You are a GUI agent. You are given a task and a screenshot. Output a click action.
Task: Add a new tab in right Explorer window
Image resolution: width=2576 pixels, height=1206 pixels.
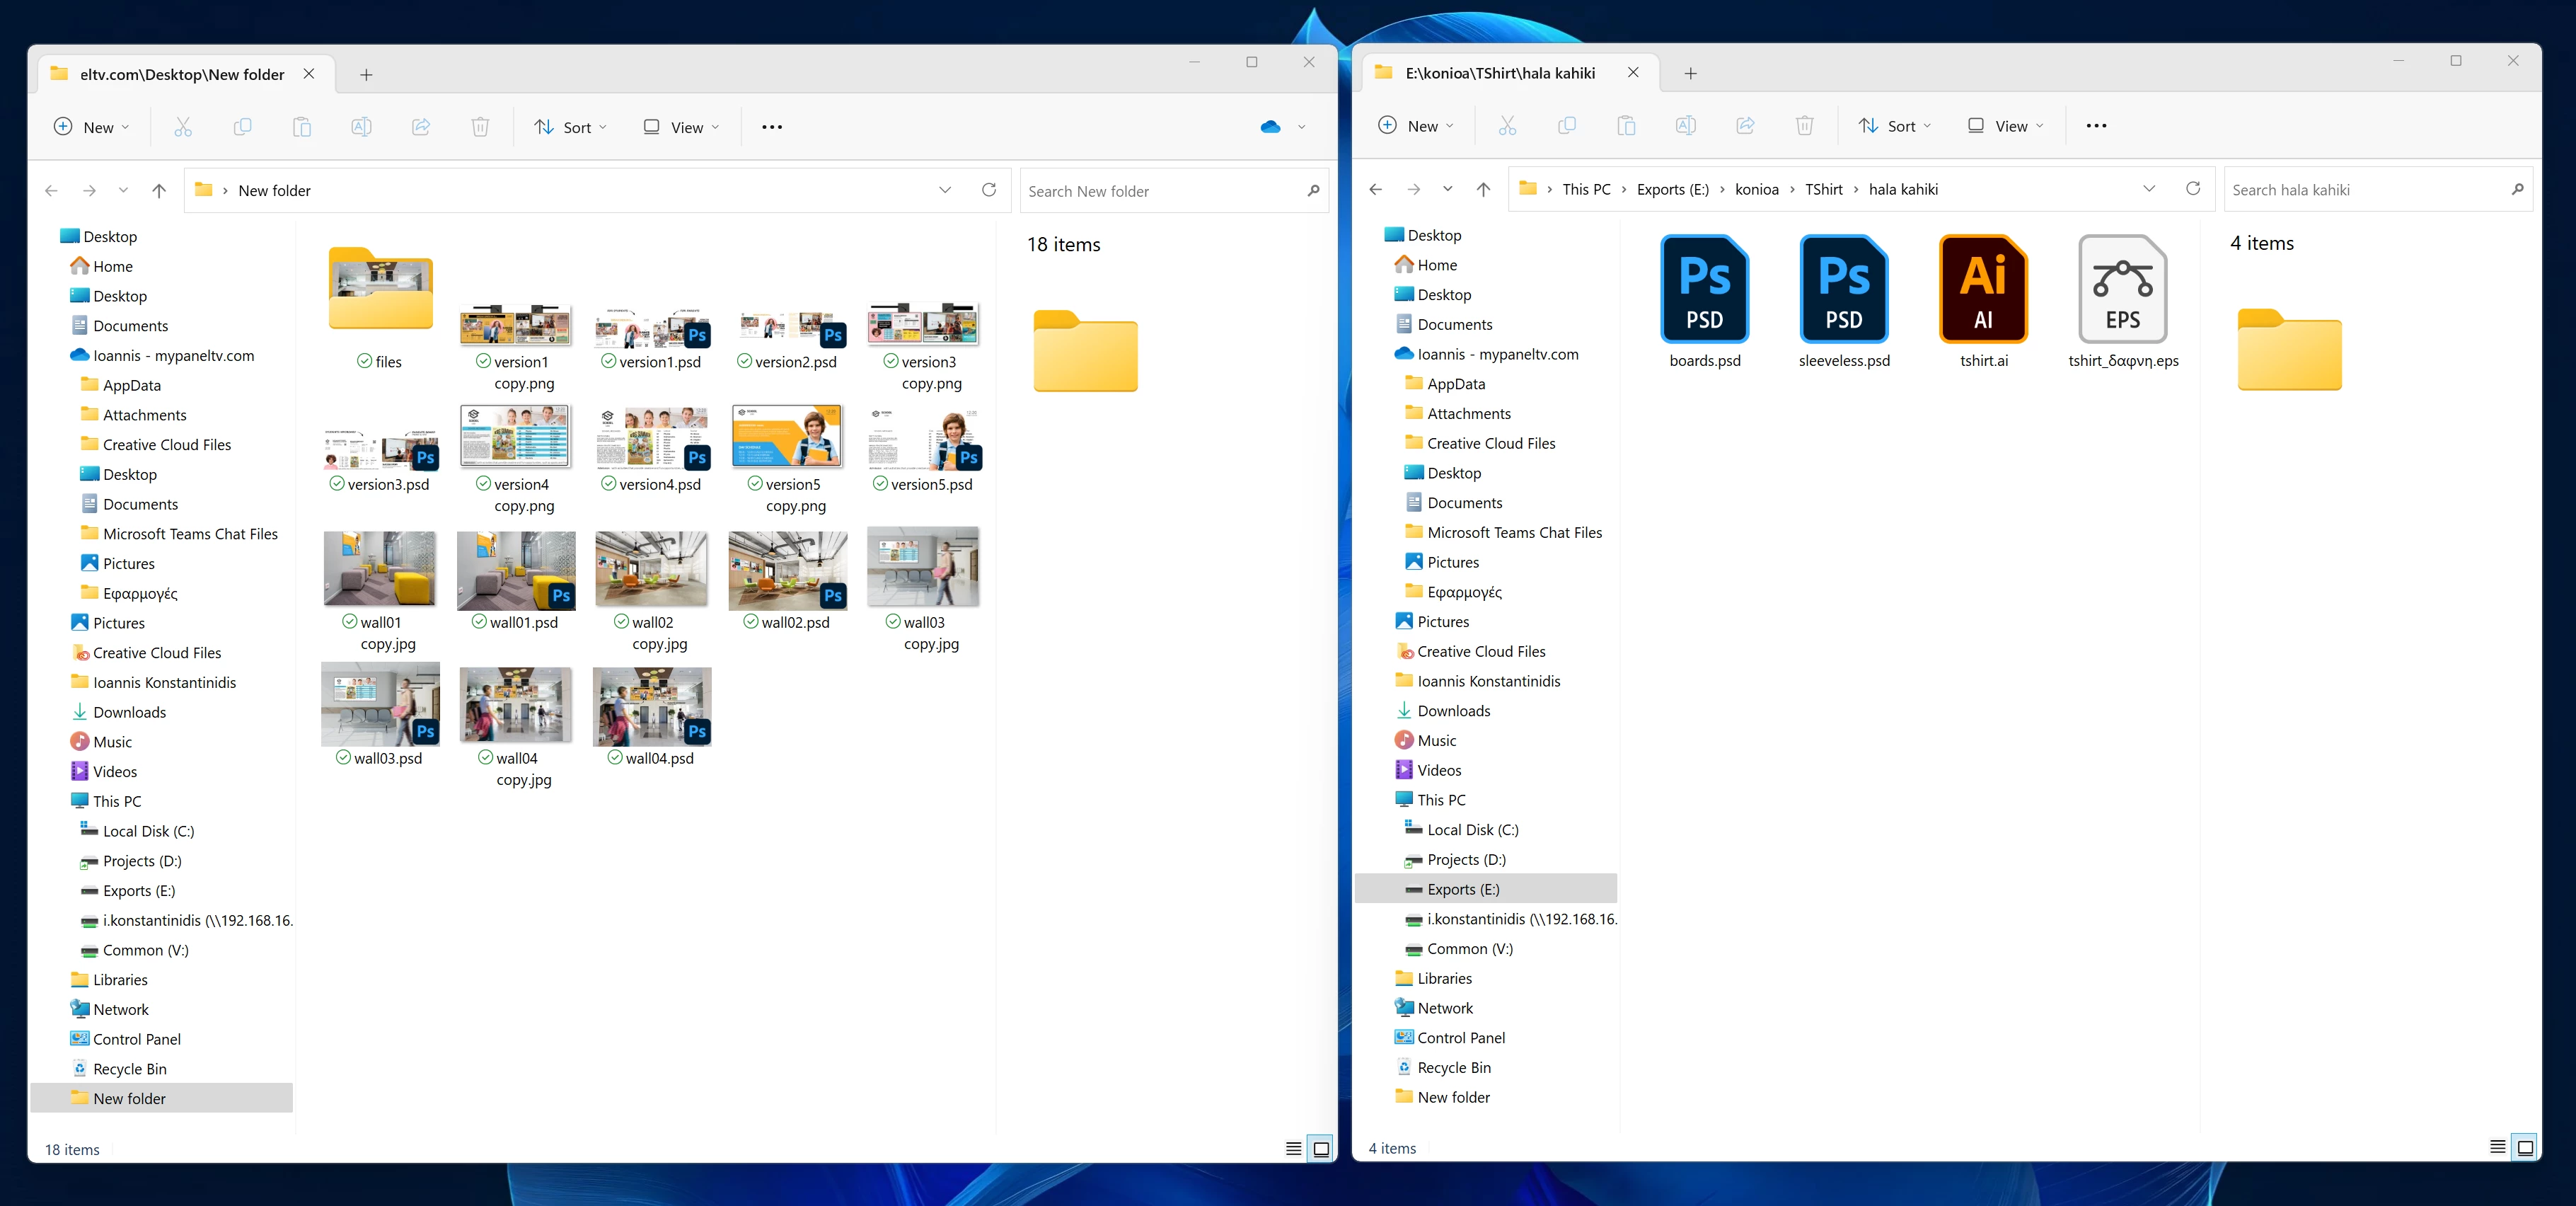pos(1690,73)
